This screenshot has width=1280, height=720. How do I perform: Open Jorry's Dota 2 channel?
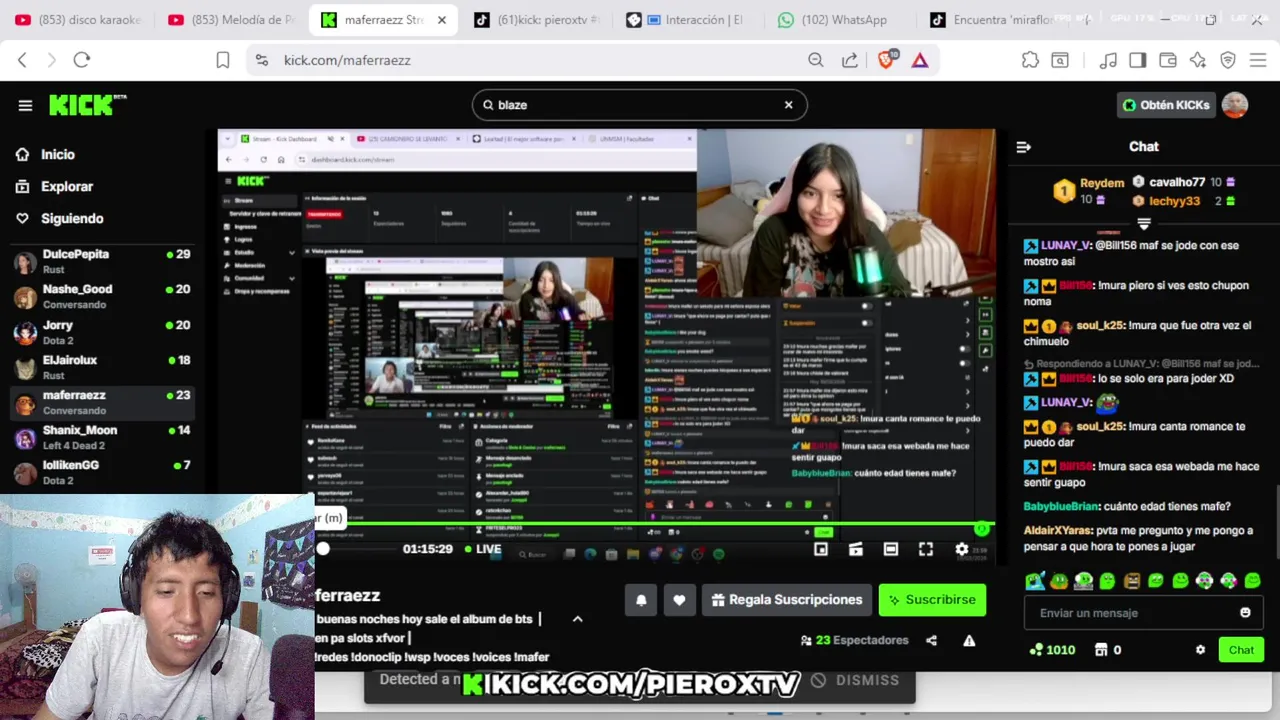tap(101, 332)
